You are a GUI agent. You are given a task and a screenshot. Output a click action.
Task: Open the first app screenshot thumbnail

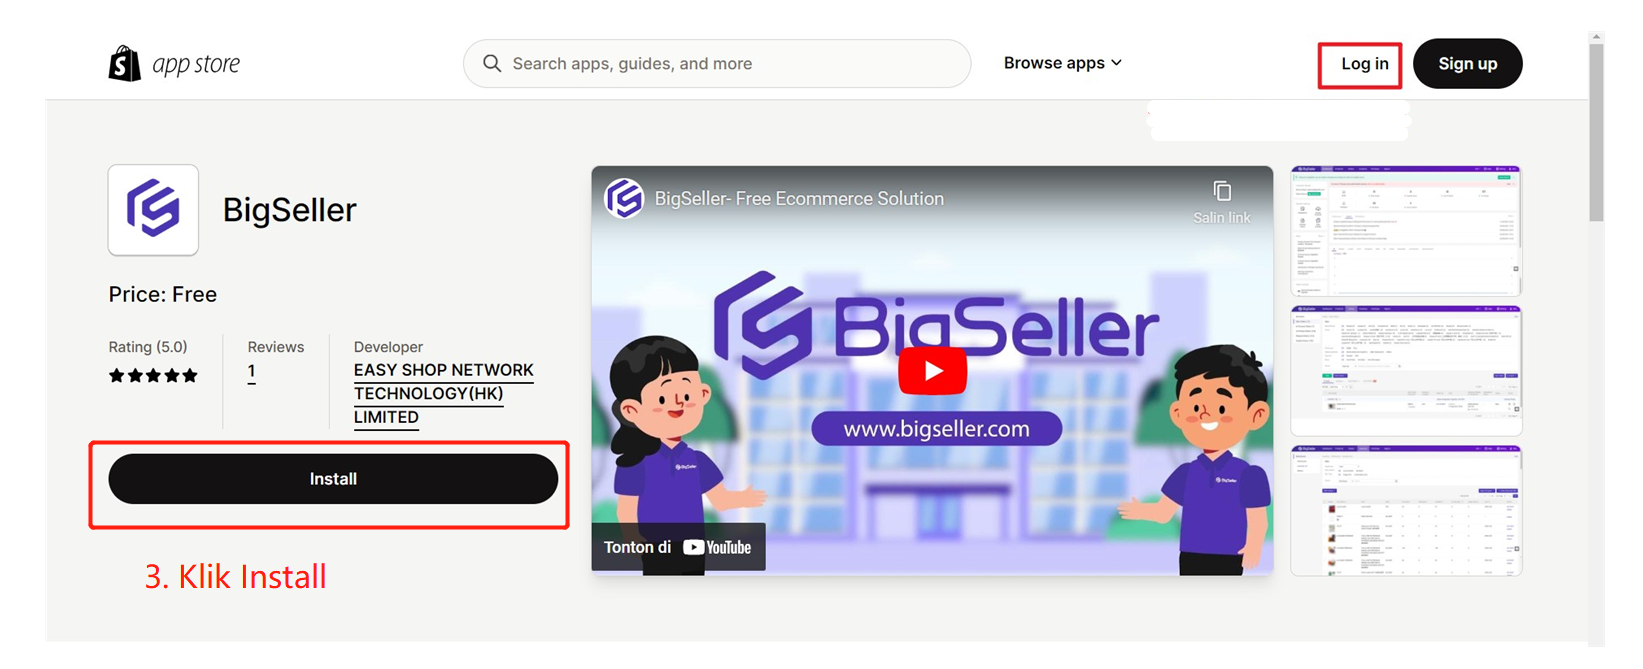[x=1406, y=231]
